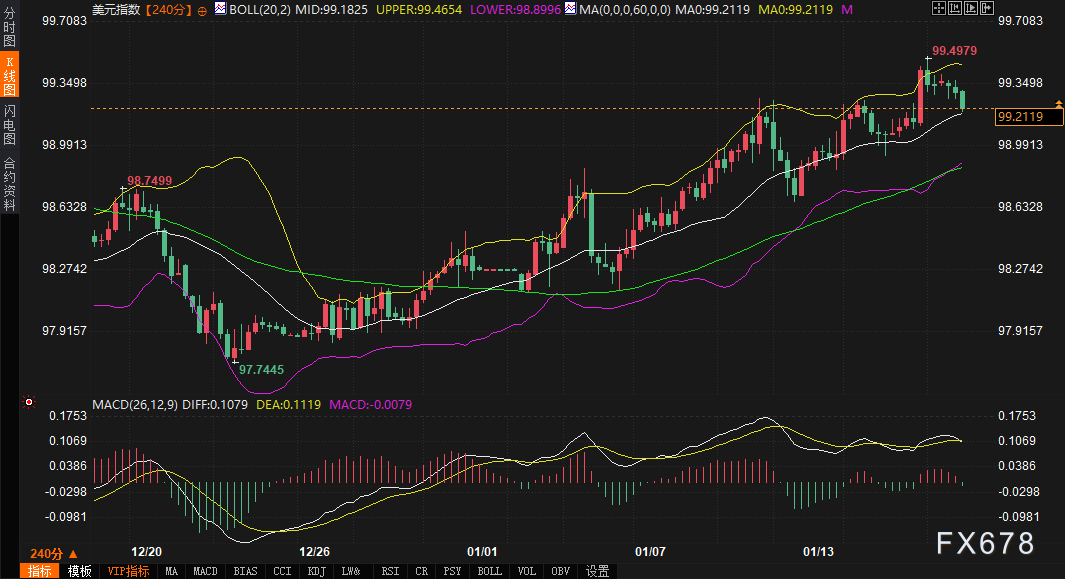The height and width of the screenshot is (579, 1065).
Task: Click the 设置 settings button
Action: (x=598, y=571)
